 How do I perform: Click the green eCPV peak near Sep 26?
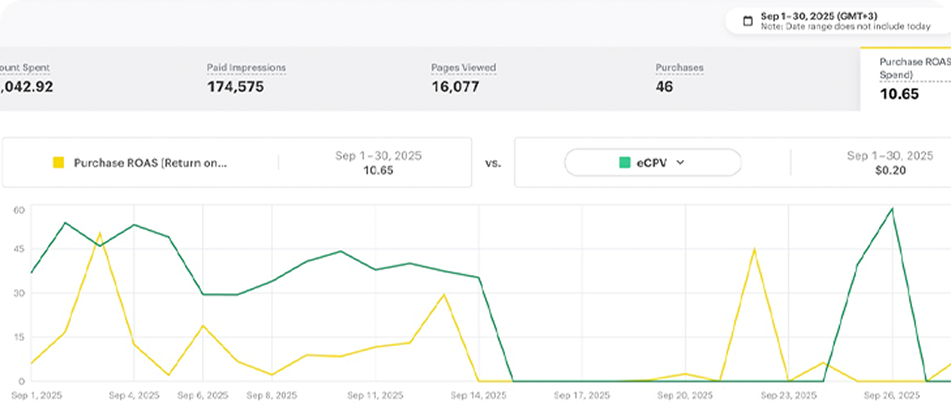(x=892, y=209)
